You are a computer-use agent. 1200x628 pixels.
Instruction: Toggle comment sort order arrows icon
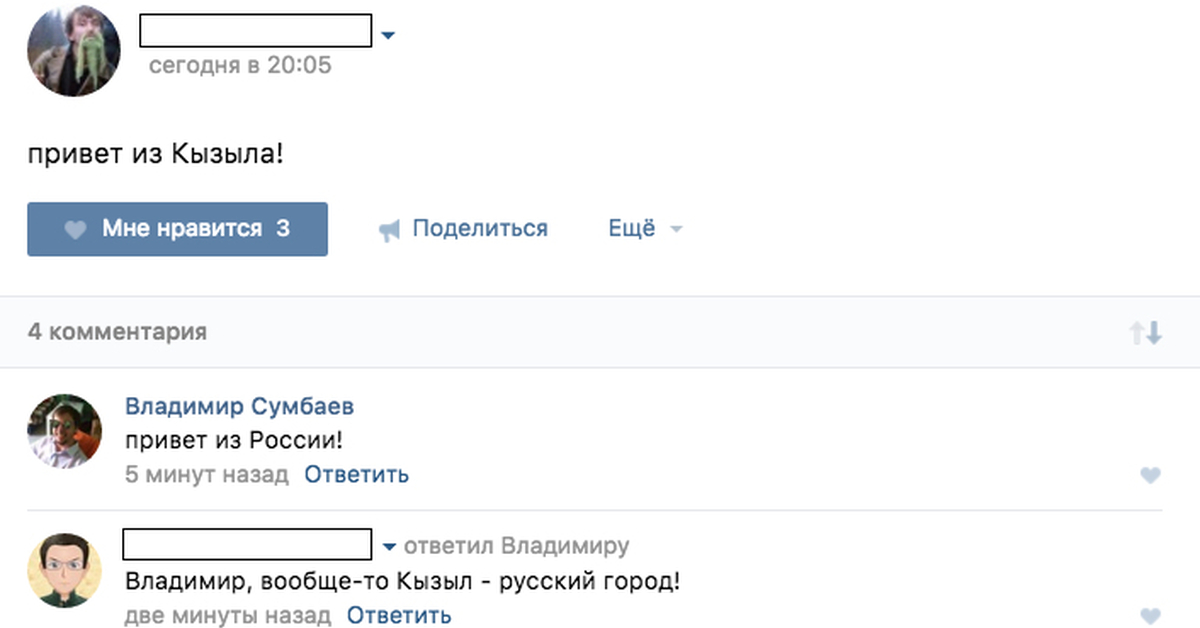click(x=1146, y=333)
